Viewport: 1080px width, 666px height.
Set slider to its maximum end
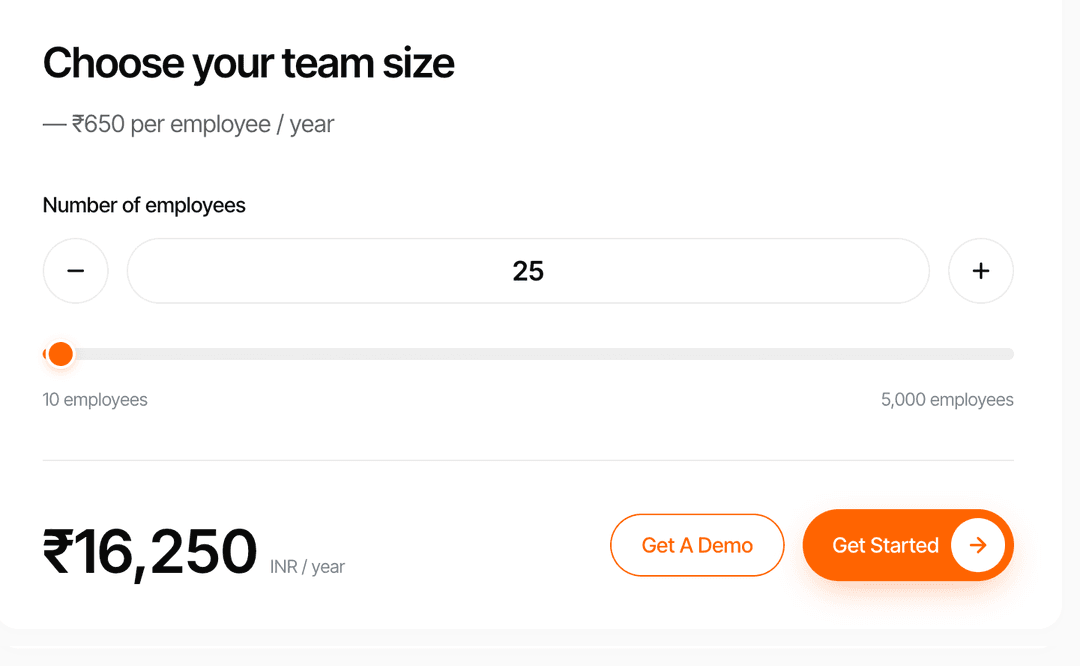(1009, 354)
